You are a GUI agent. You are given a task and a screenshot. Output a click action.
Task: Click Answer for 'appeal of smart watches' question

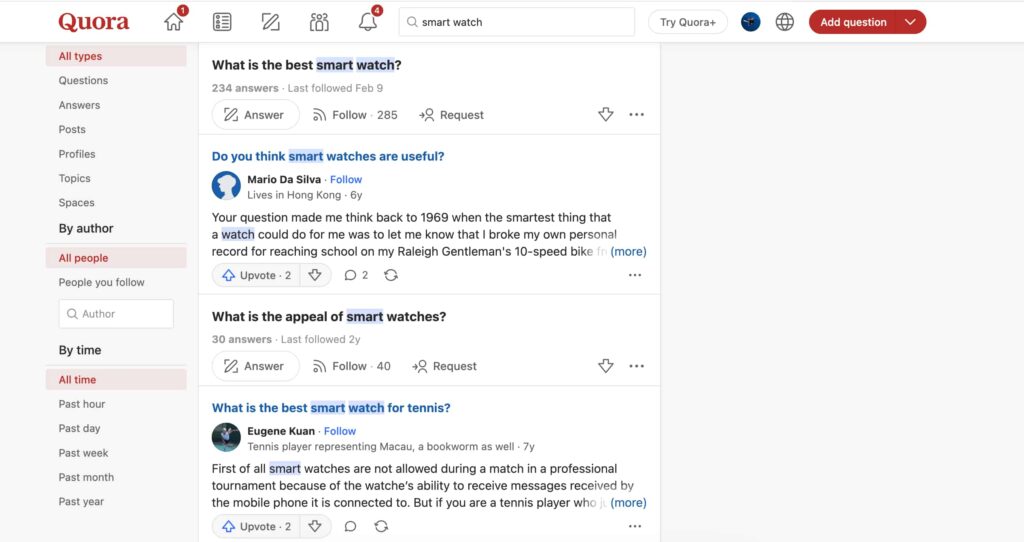(255, 366)
